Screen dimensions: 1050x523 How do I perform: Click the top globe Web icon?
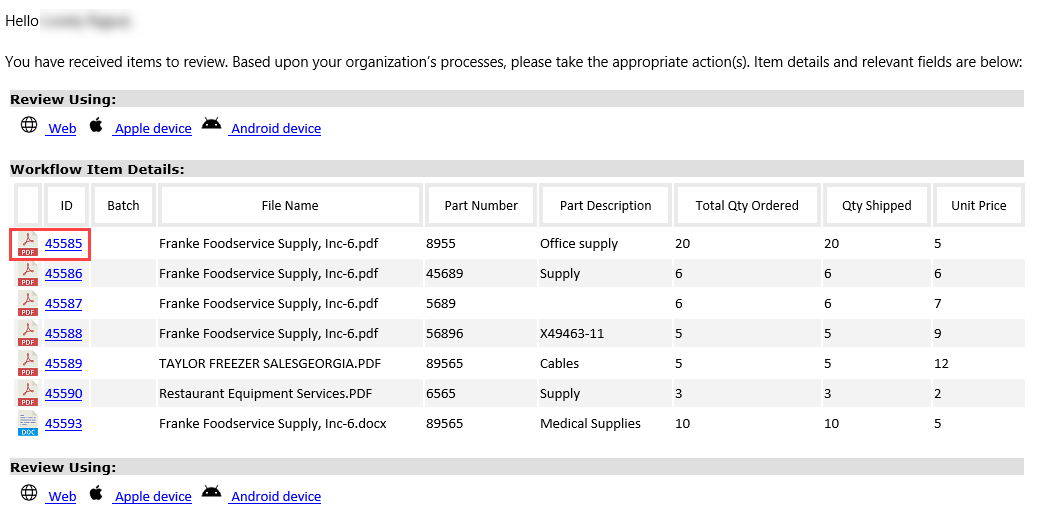(29, 126)
